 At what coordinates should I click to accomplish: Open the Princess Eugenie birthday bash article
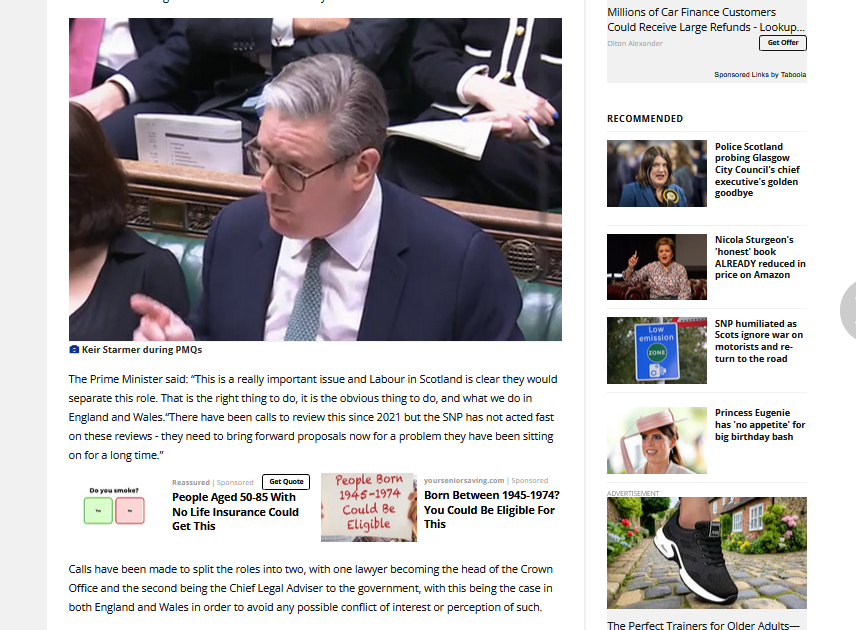click(x=760, y=425)
